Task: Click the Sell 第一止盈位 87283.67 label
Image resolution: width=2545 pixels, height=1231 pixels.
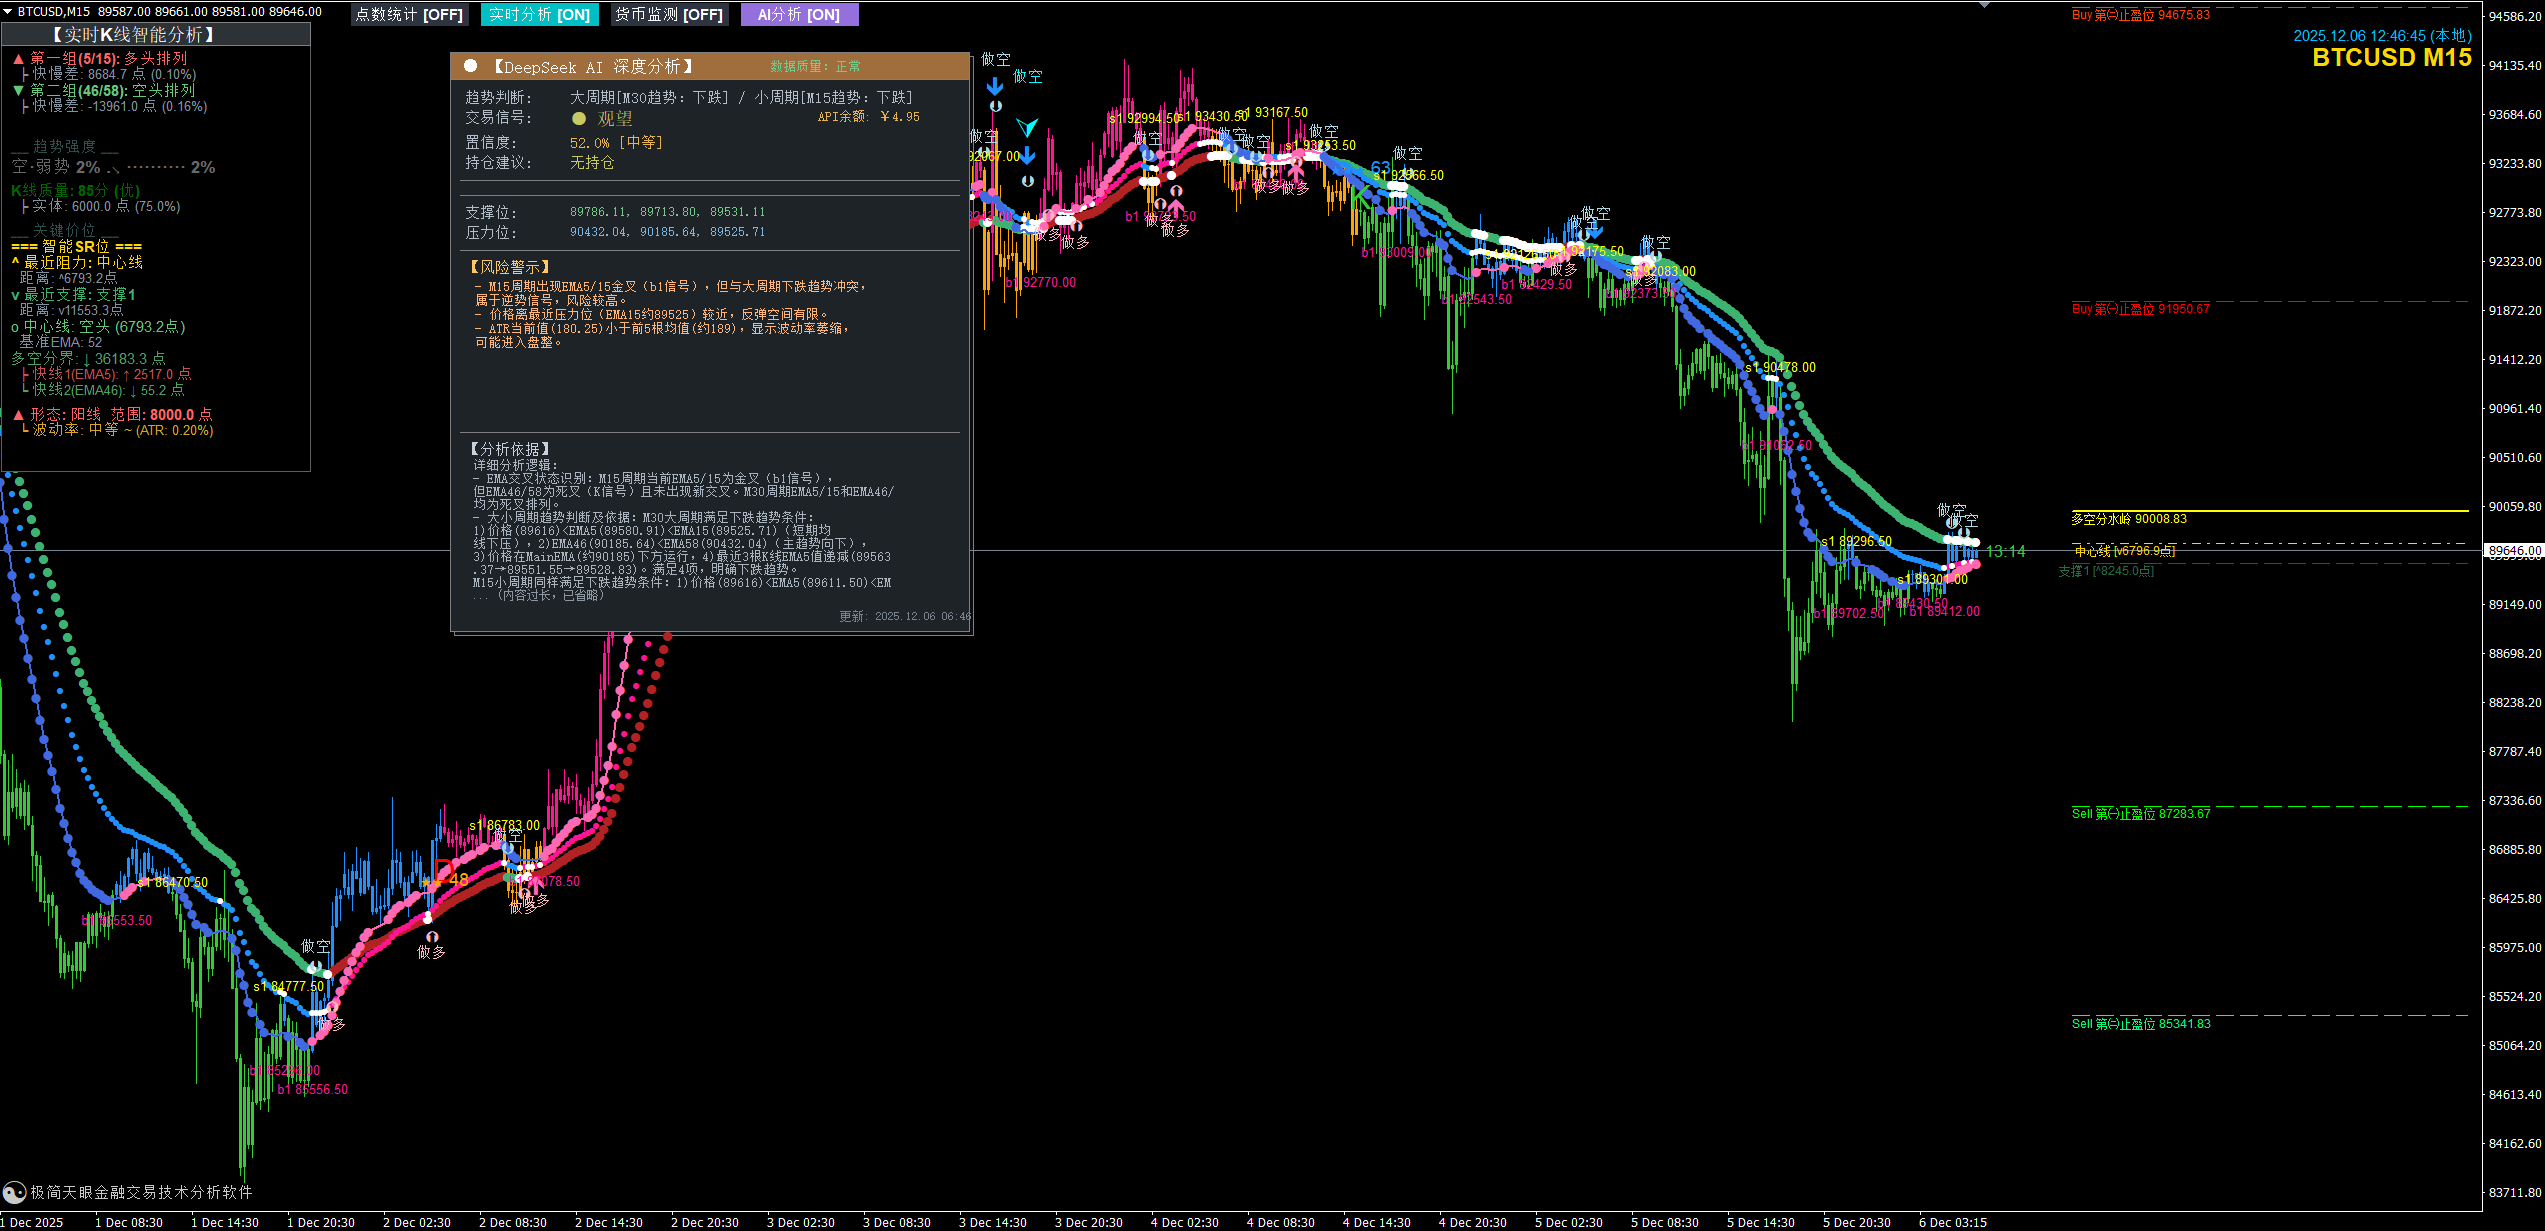Action: click(x=2141, y=814)
